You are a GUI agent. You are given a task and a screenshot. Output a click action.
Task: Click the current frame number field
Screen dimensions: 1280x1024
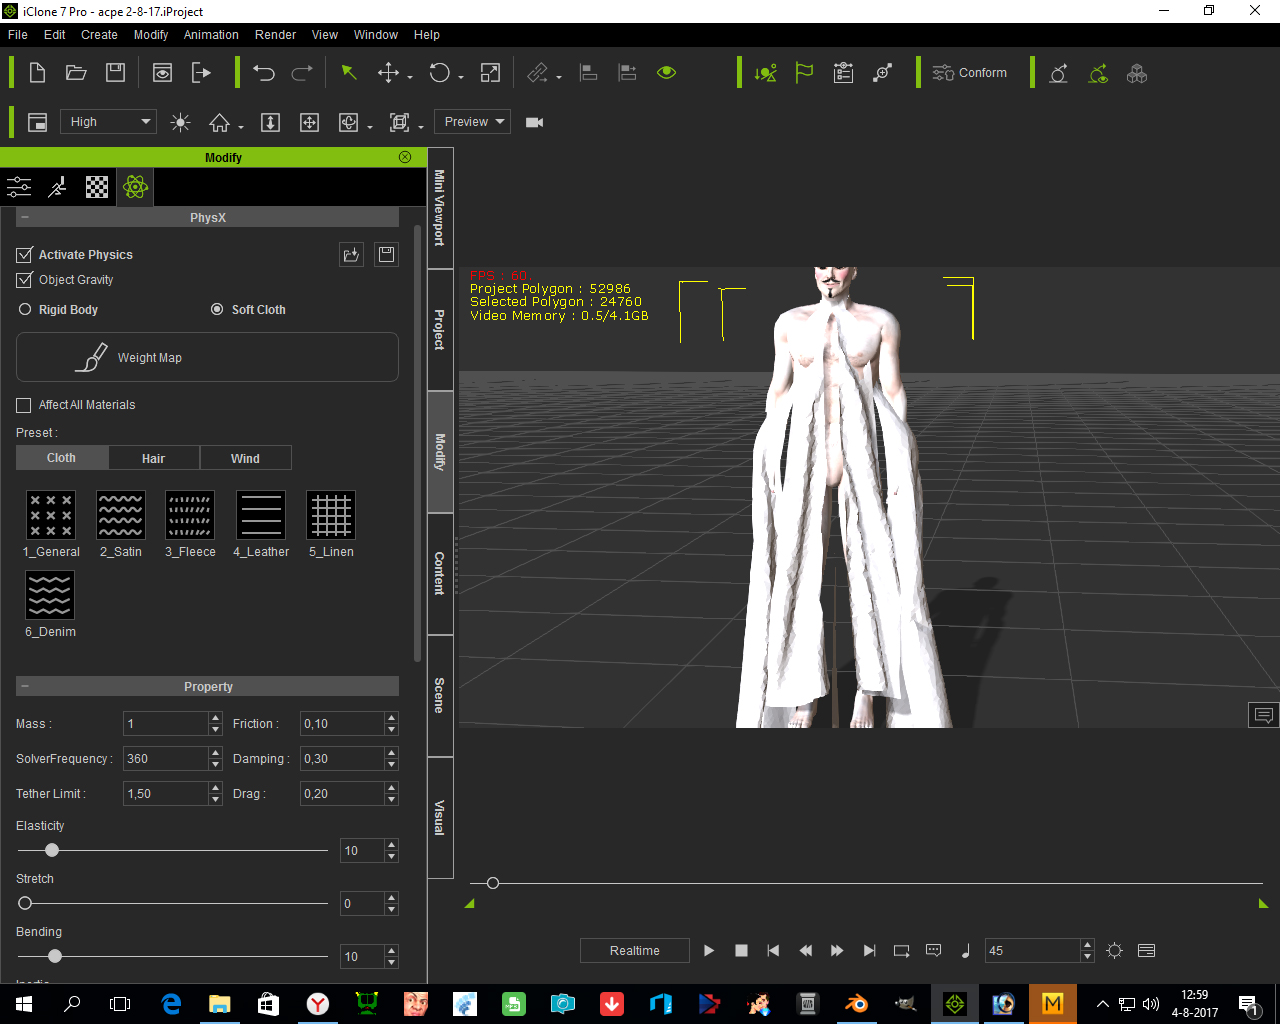(1033, 951)
